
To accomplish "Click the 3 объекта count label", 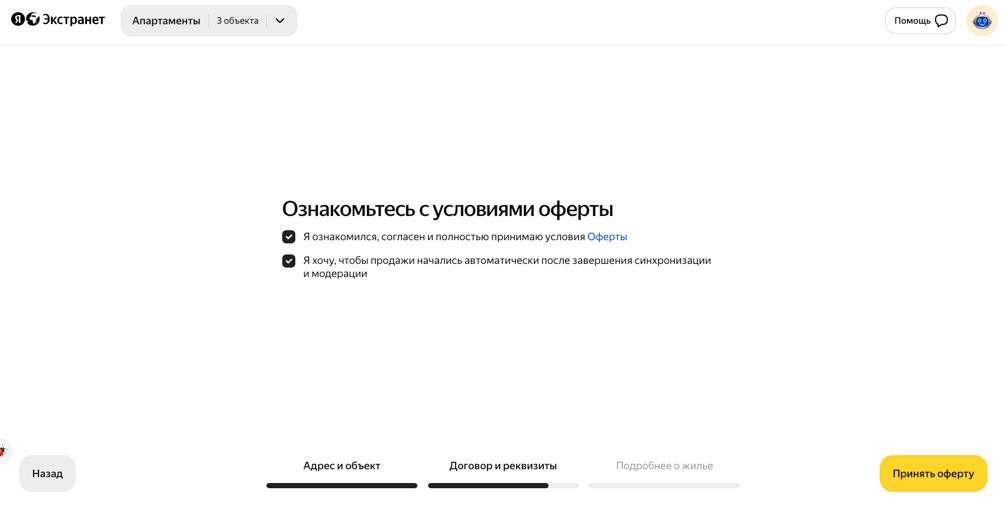I will click(x=237, y=21).
